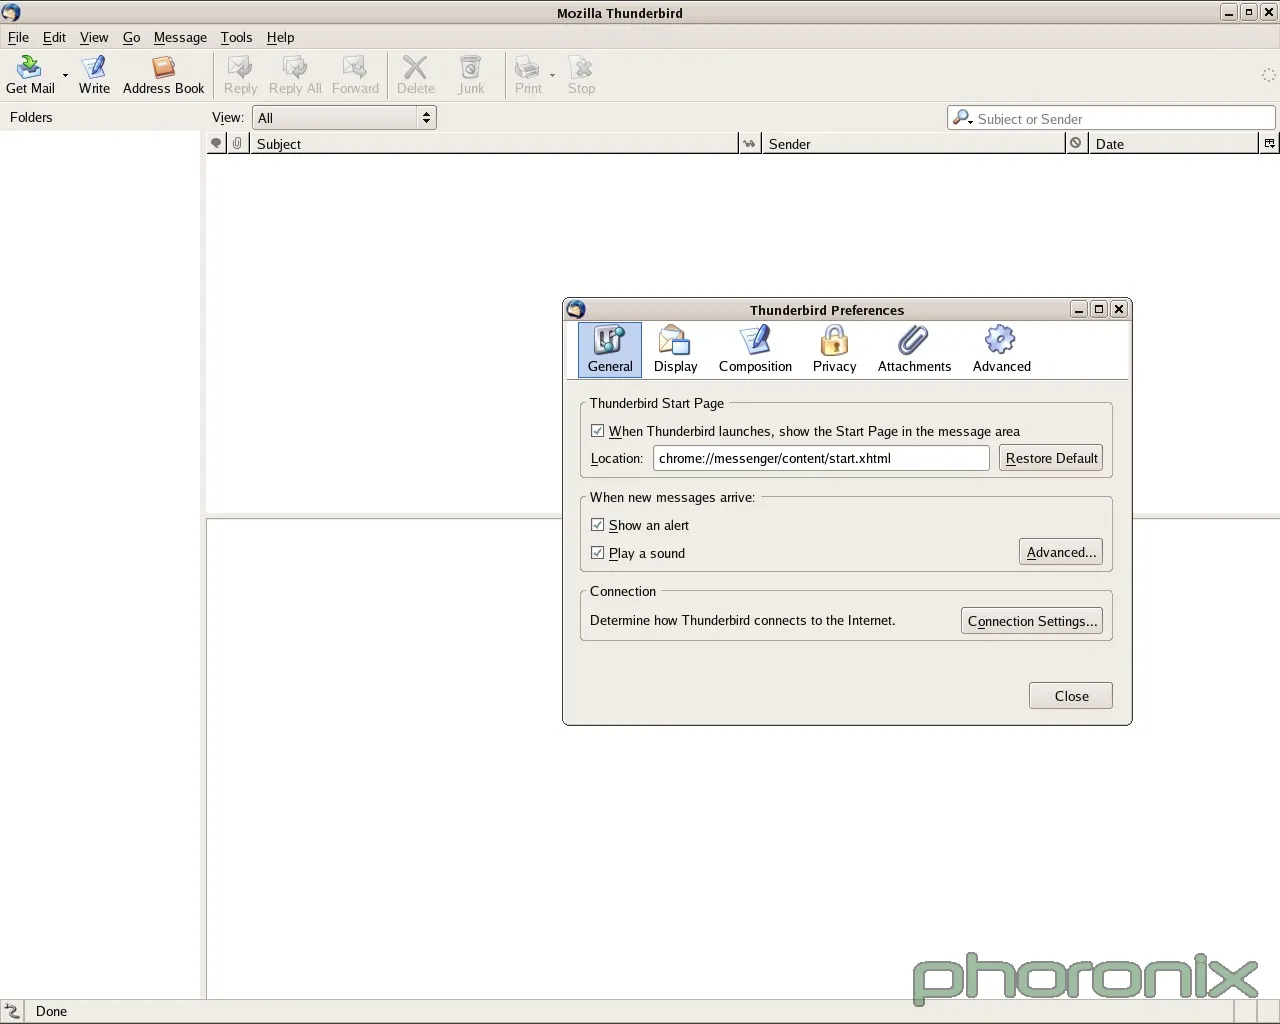Sort messages by Subject column
The width and height of the screenshot is (1280, 1024).
click(493, 144)
